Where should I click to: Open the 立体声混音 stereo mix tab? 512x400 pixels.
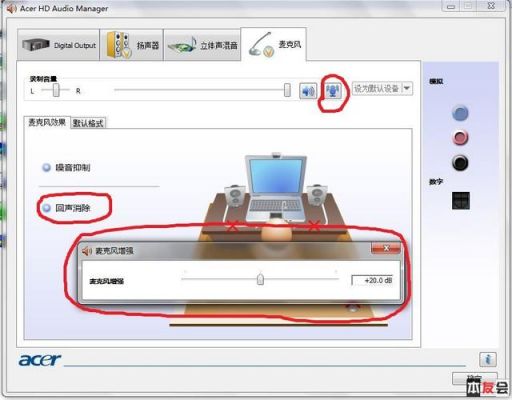tap(202, 45)
